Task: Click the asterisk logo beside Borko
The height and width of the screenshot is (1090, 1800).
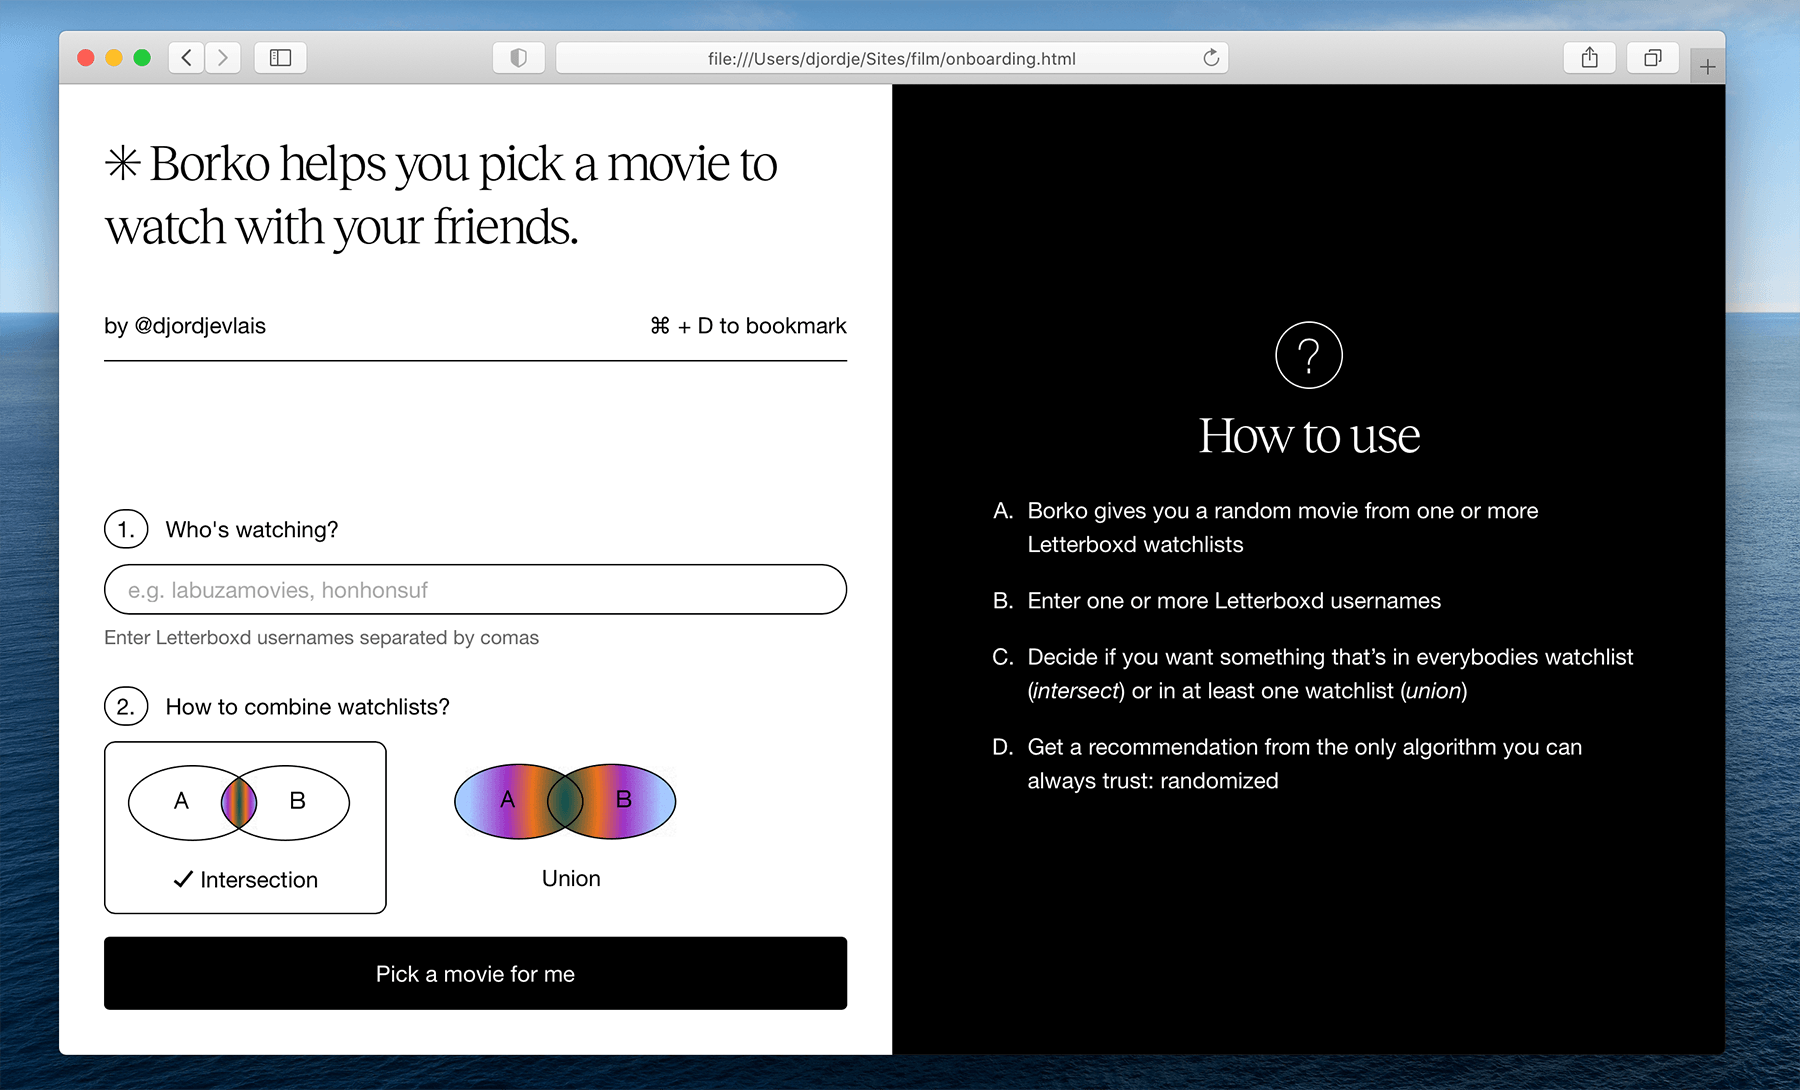Action: tap(123, 164)
